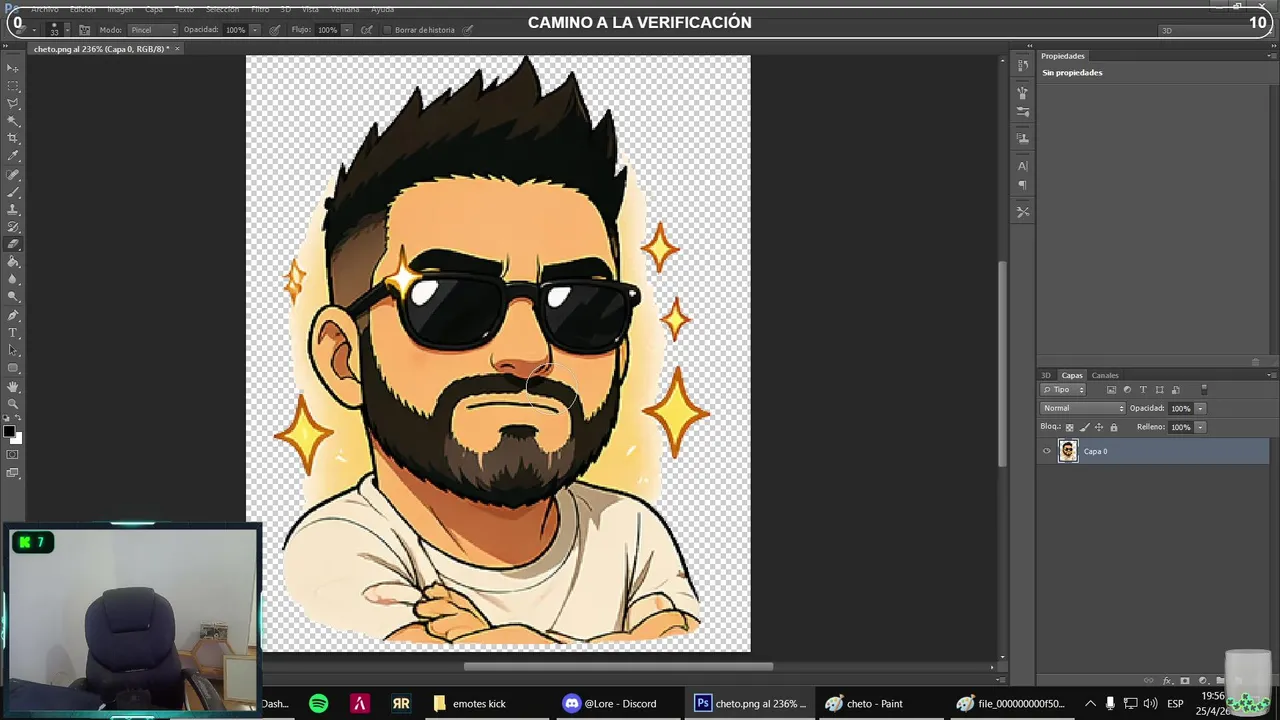Select the Hand tool
1280x720 pixels.
pos(13,386)
